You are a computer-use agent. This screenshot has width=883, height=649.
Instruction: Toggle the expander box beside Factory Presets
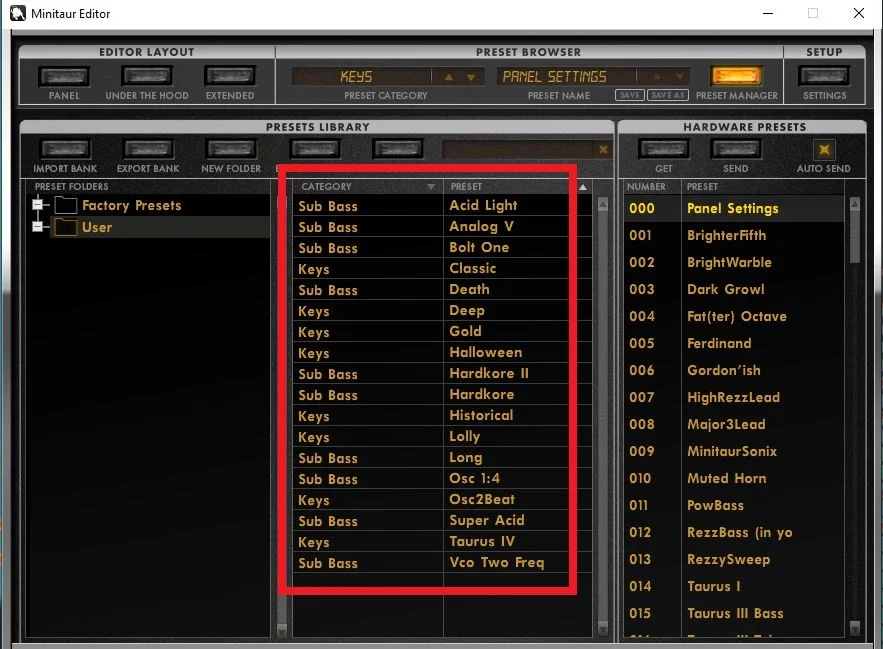[37, 205]
